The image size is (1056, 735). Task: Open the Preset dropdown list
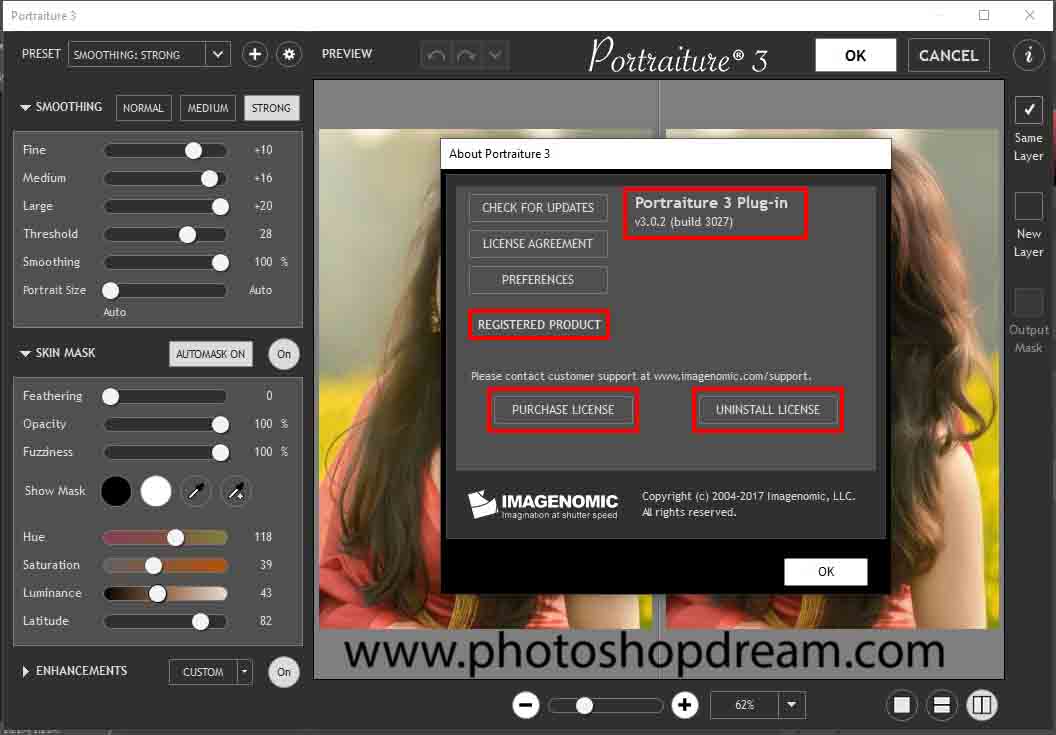coord(218,55)
